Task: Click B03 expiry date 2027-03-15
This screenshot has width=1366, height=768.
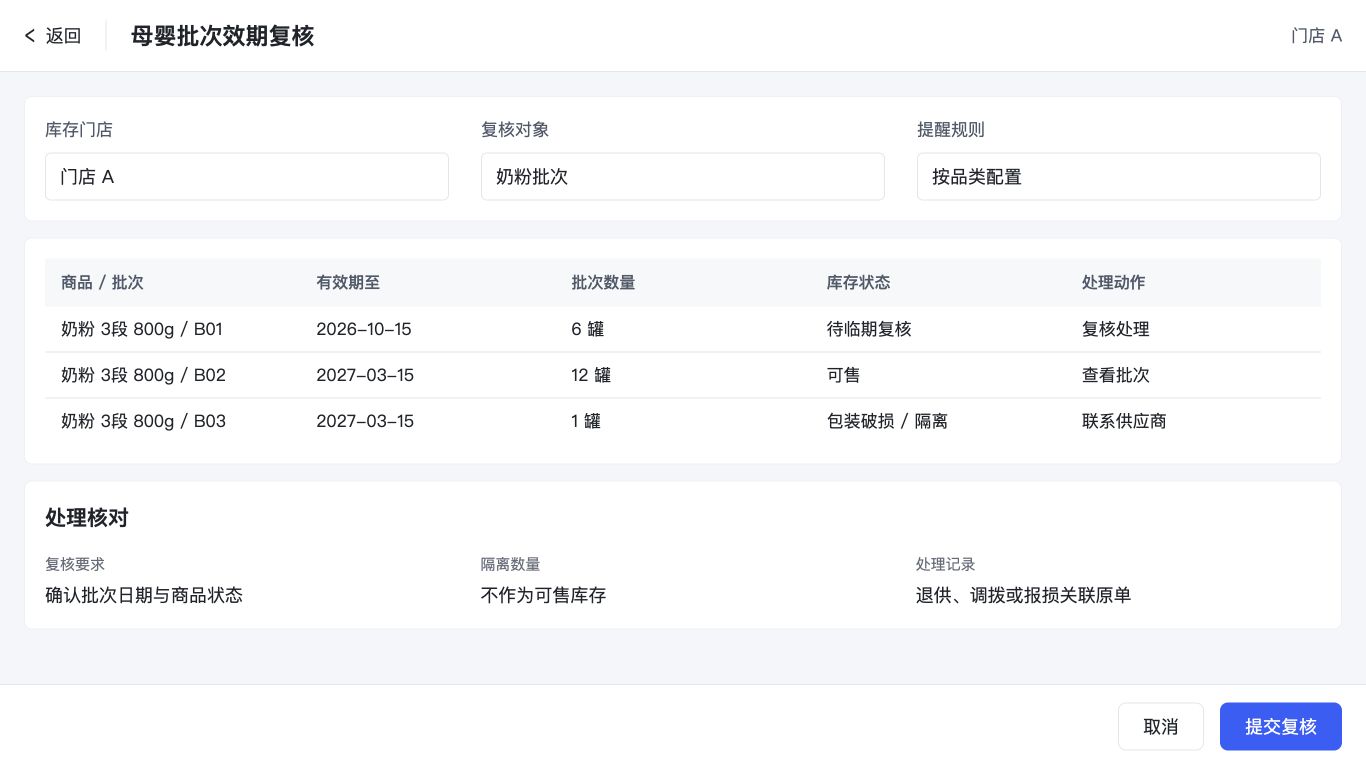Action: pos(365,421)
